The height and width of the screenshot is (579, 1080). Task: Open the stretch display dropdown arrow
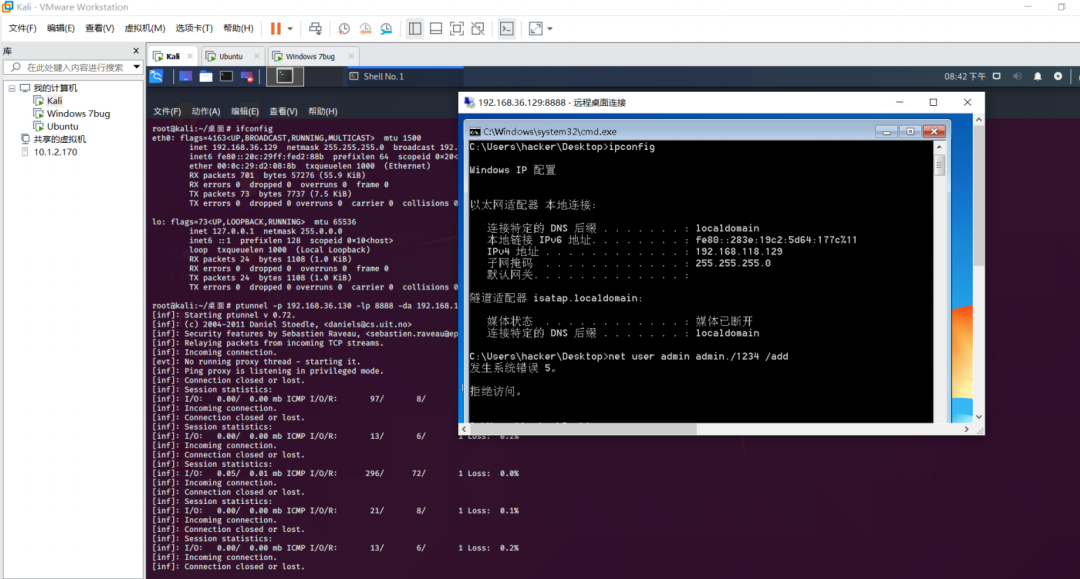point(550,29)
